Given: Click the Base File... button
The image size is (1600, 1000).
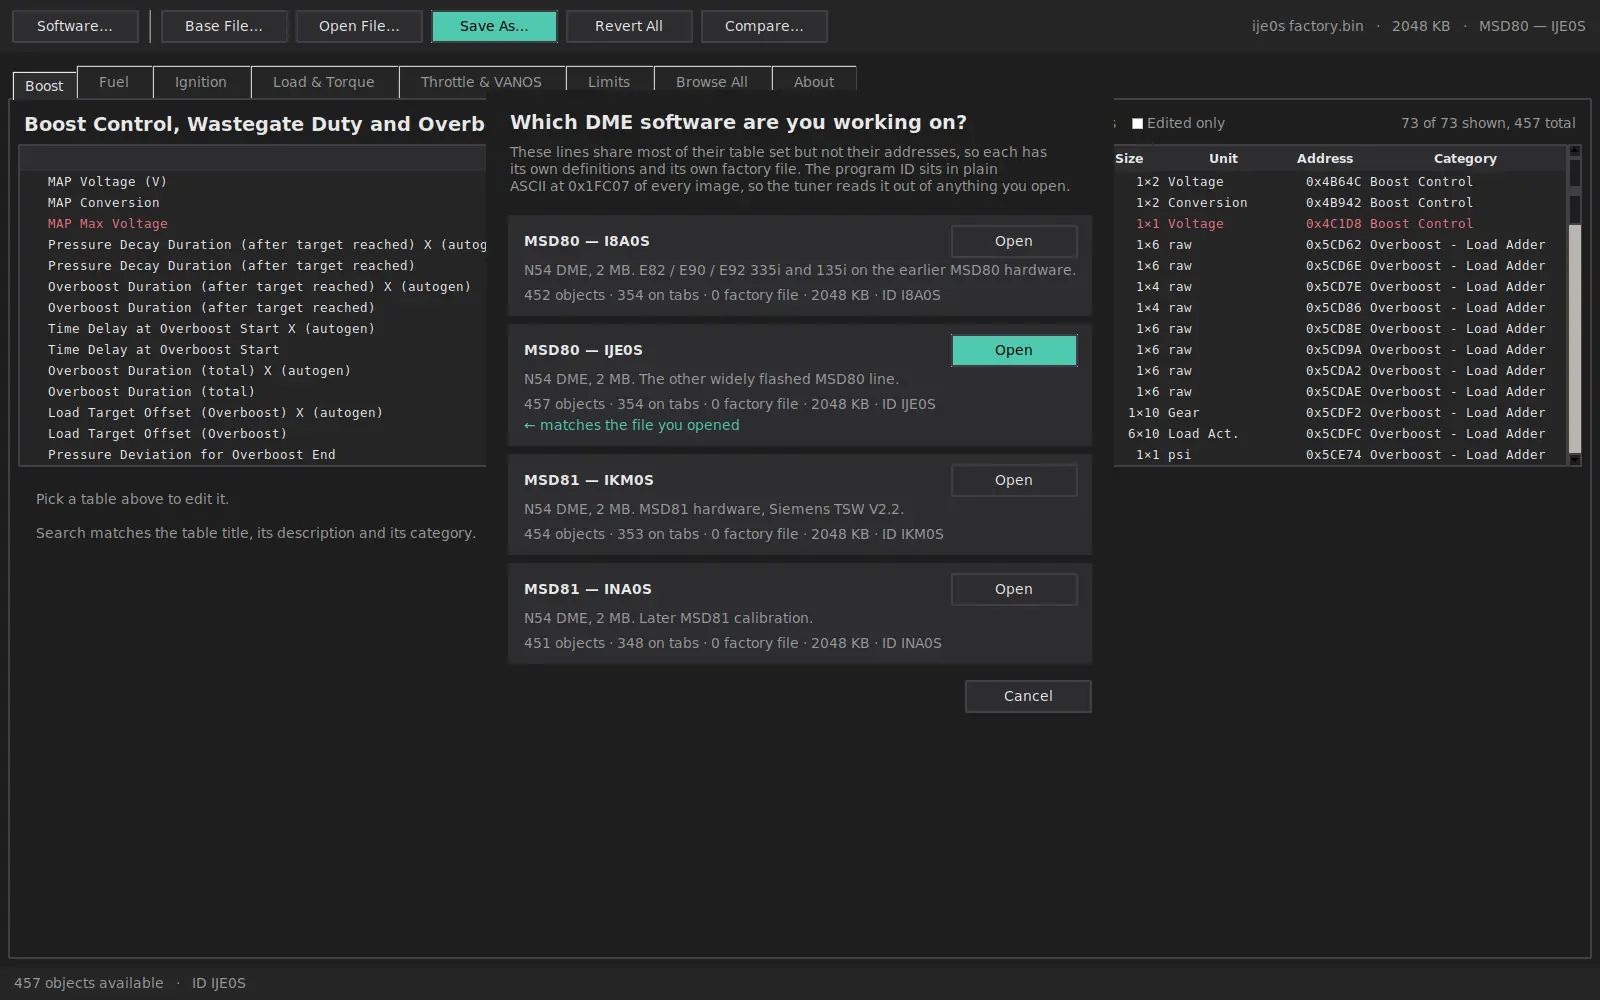Looking at the screenshot, I should tap(224, 26).
